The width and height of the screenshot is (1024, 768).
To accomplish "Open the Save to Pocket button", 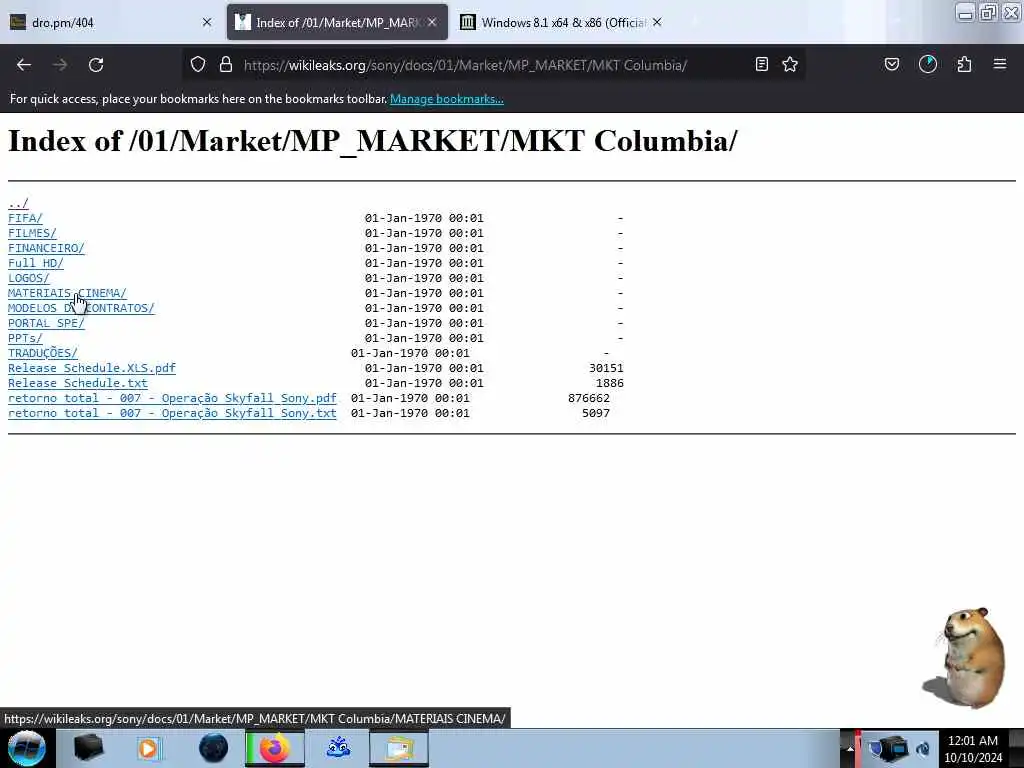I will click(x=892, y=65).
